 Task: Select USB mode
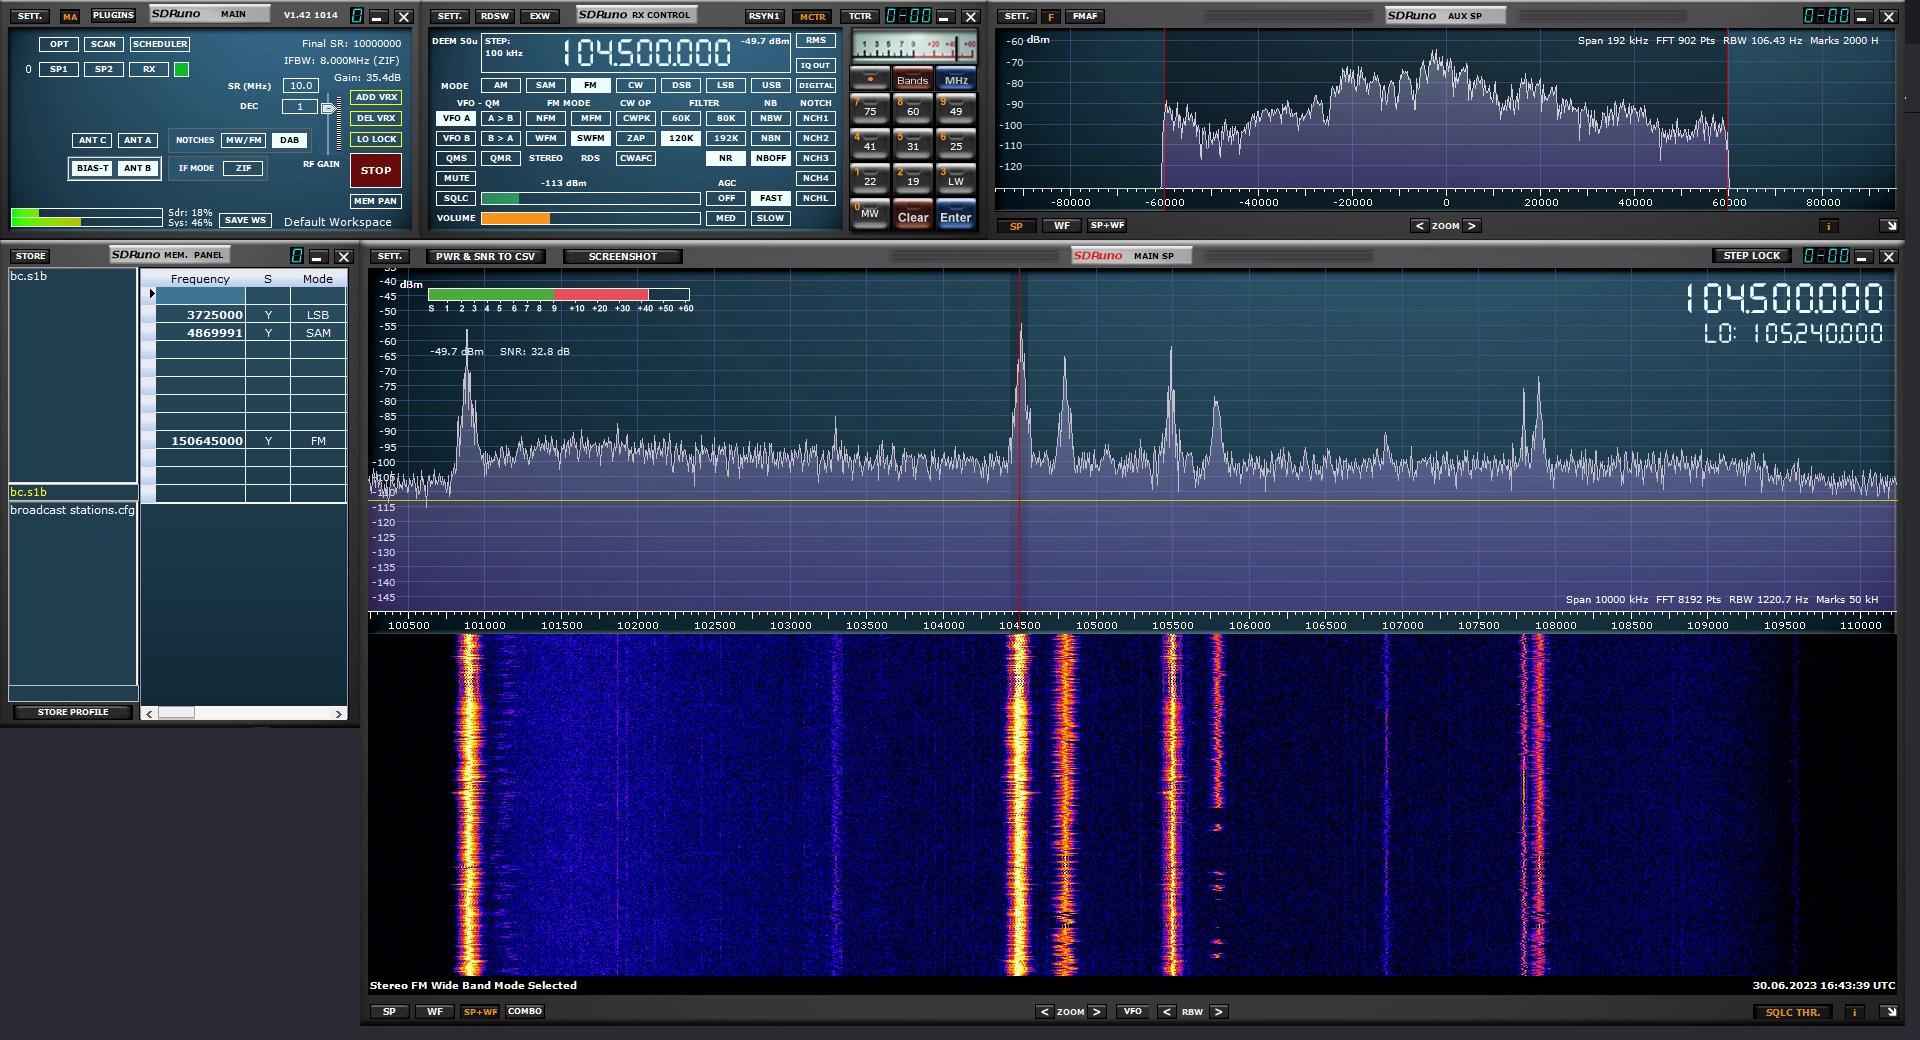(771, 86)
